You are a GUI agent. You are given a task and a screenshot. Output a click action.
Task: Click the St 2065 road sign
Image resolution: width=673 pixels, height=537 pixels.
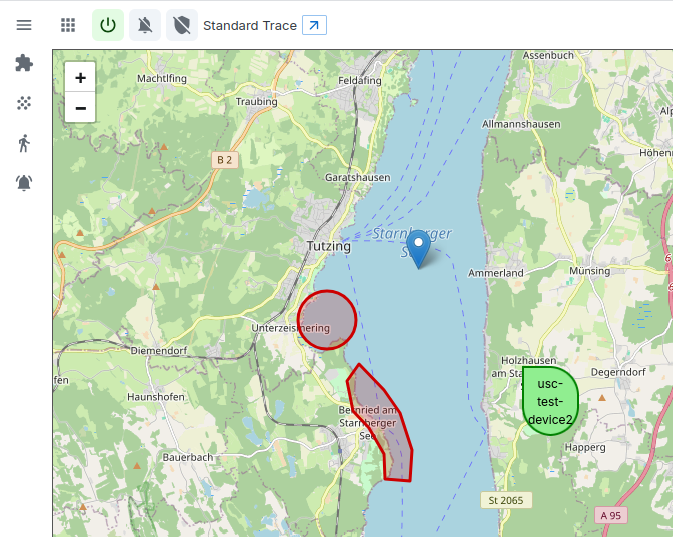pos(505,499)
